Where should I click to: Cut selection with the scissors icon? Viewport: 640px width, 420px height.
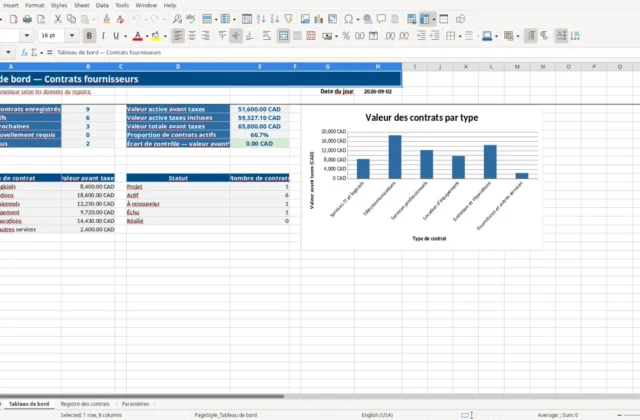pyautogui.click(x=58, y=19)
